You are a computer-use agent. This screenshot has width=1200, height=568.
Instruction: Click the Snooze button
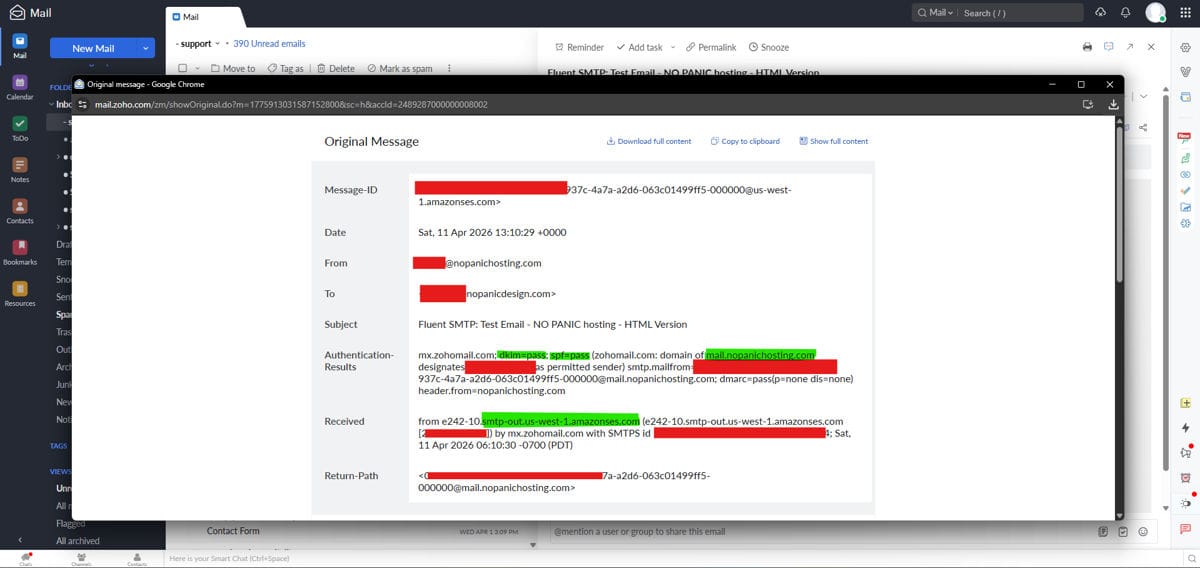(768, 47)
